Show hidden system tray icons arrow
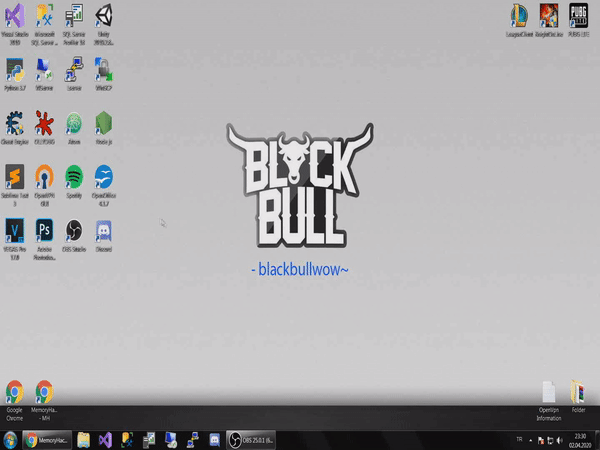 tap(530, 440)
